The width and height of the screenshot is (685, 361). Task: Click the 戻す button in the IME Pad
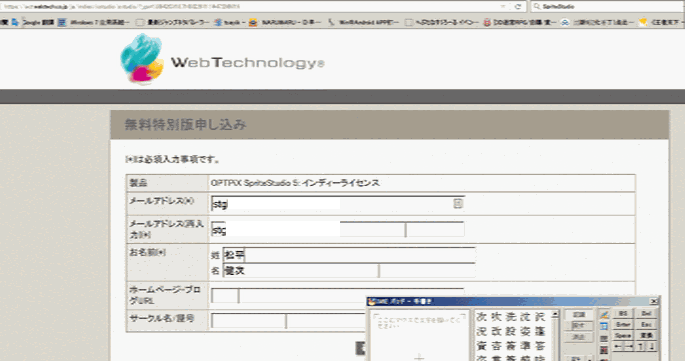(x=579, y=326)
